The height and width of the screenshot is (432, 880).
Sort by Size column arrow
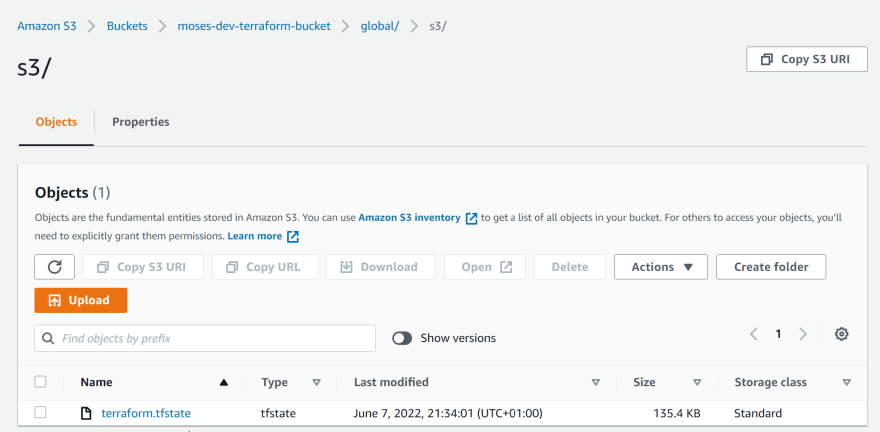coord(697,383)
